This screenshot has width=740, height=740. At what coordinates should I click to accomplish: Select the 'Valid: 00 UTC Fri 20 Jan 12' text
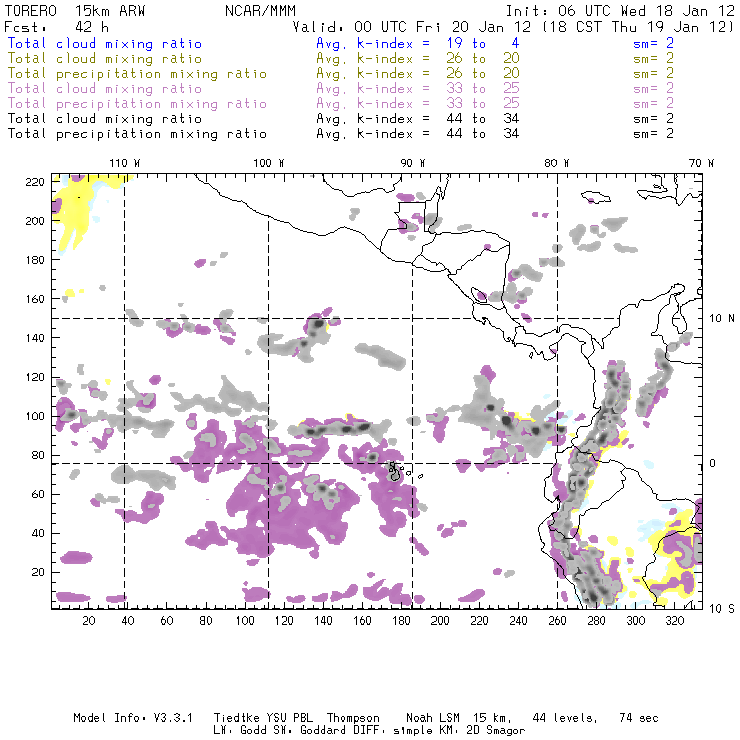point(412,27)
